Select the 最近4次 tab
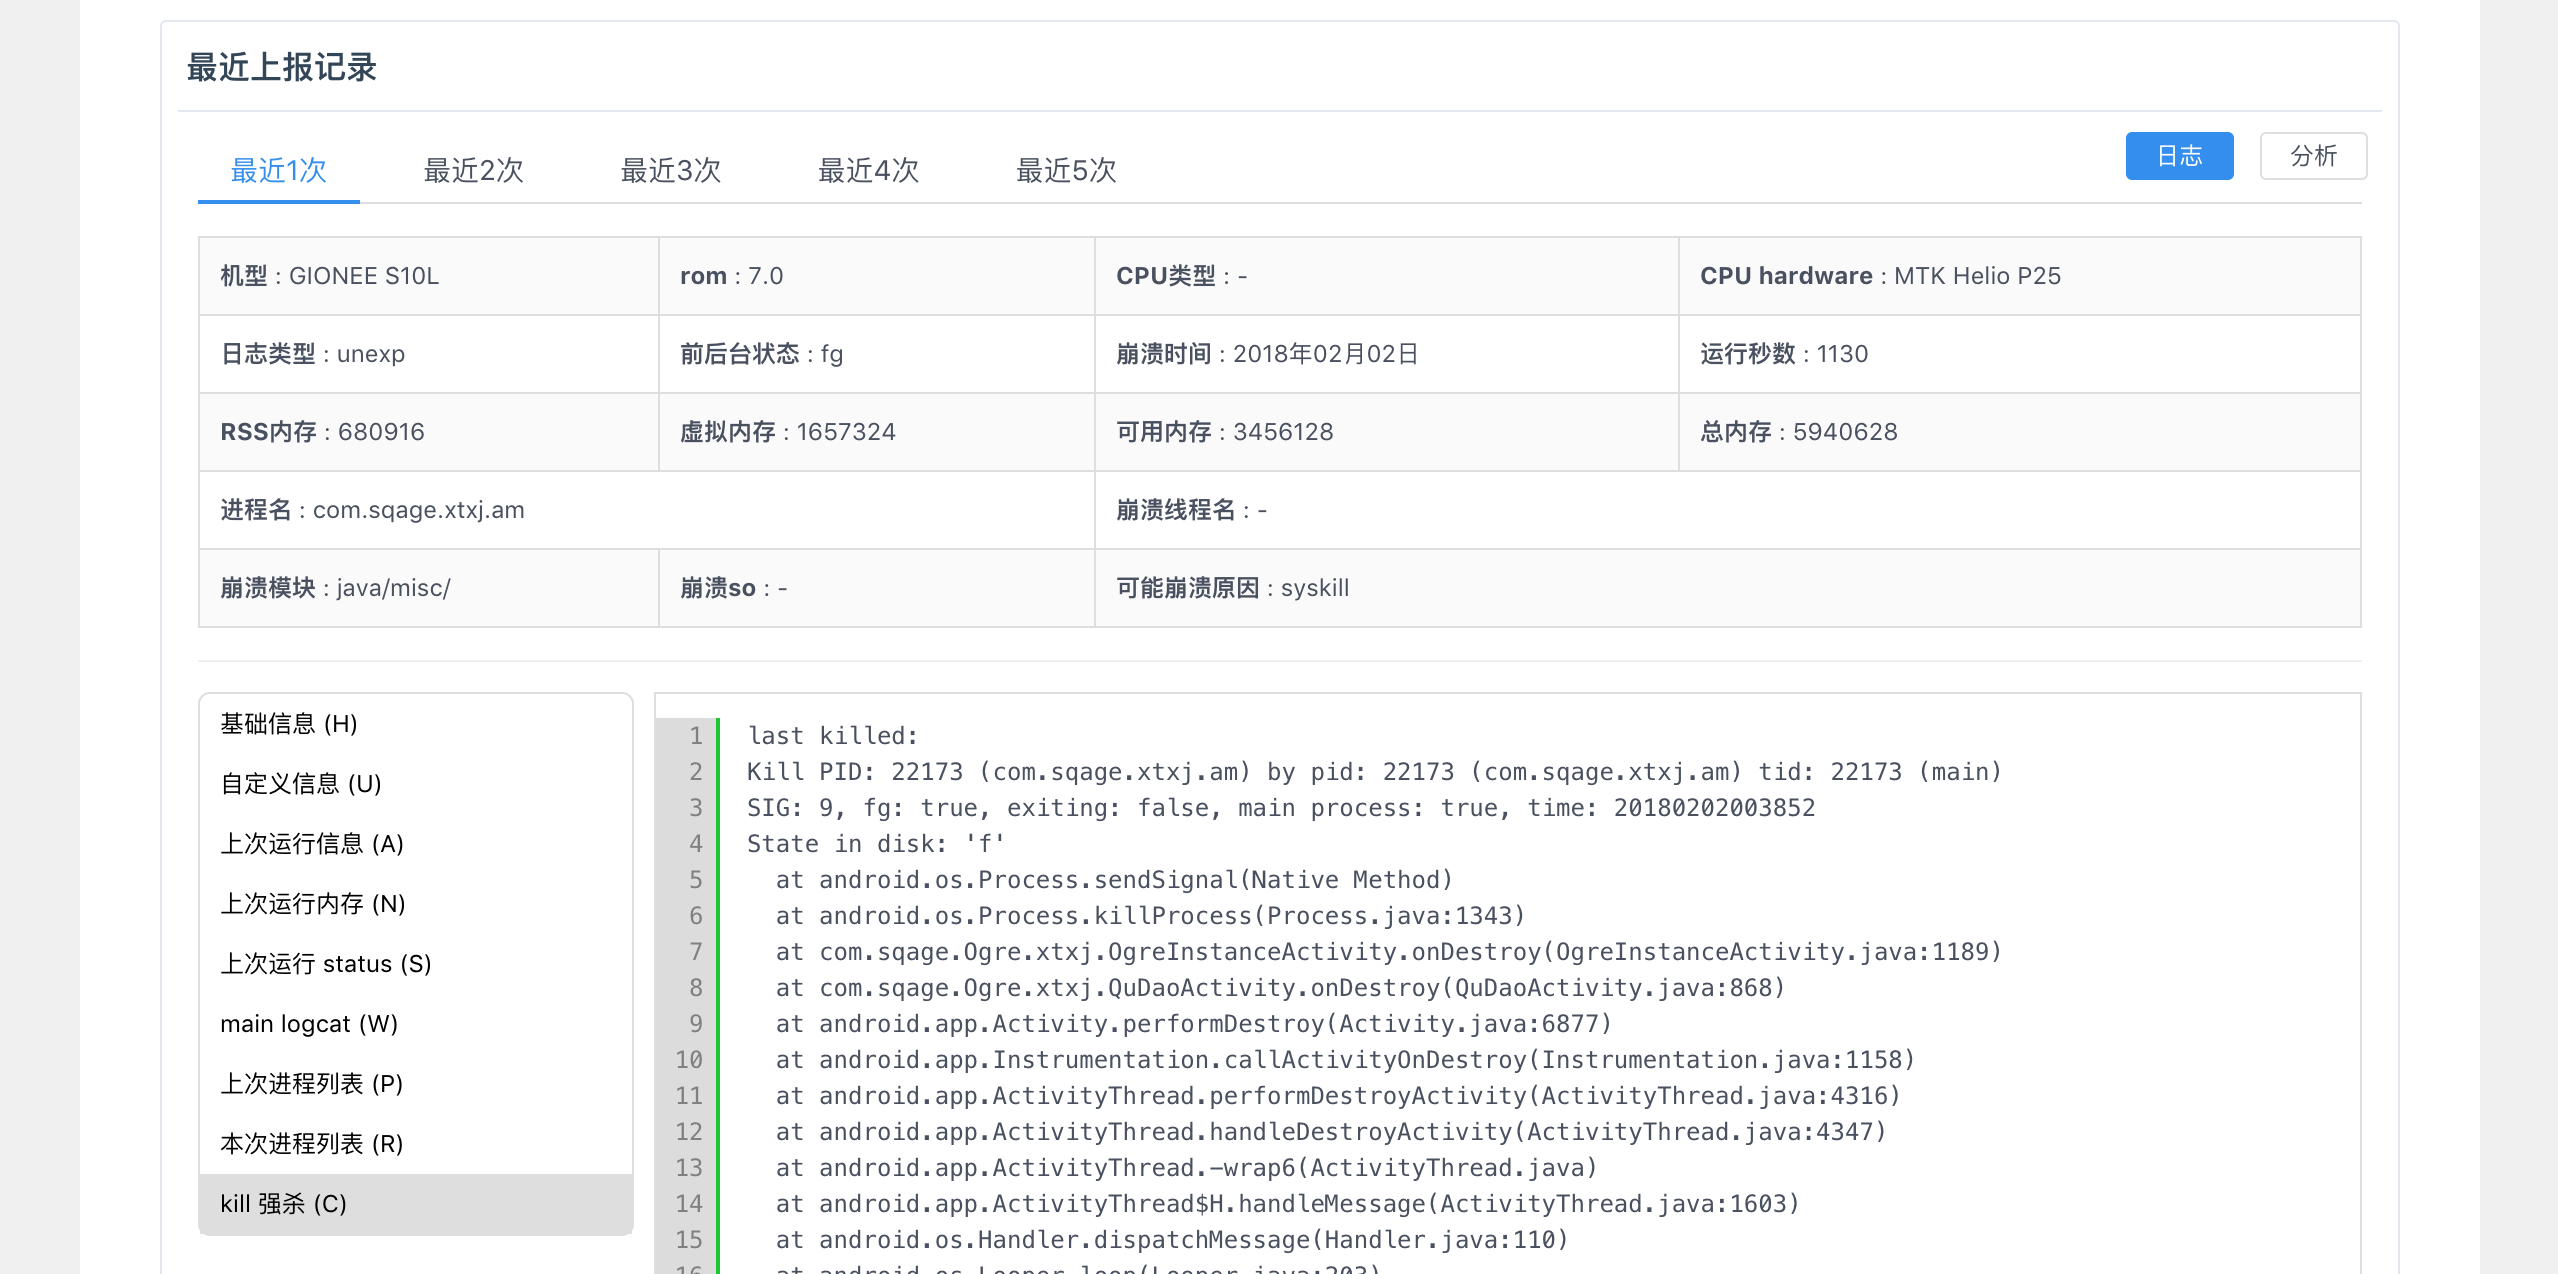The image size is (2558, 1274). pos(869,170)
